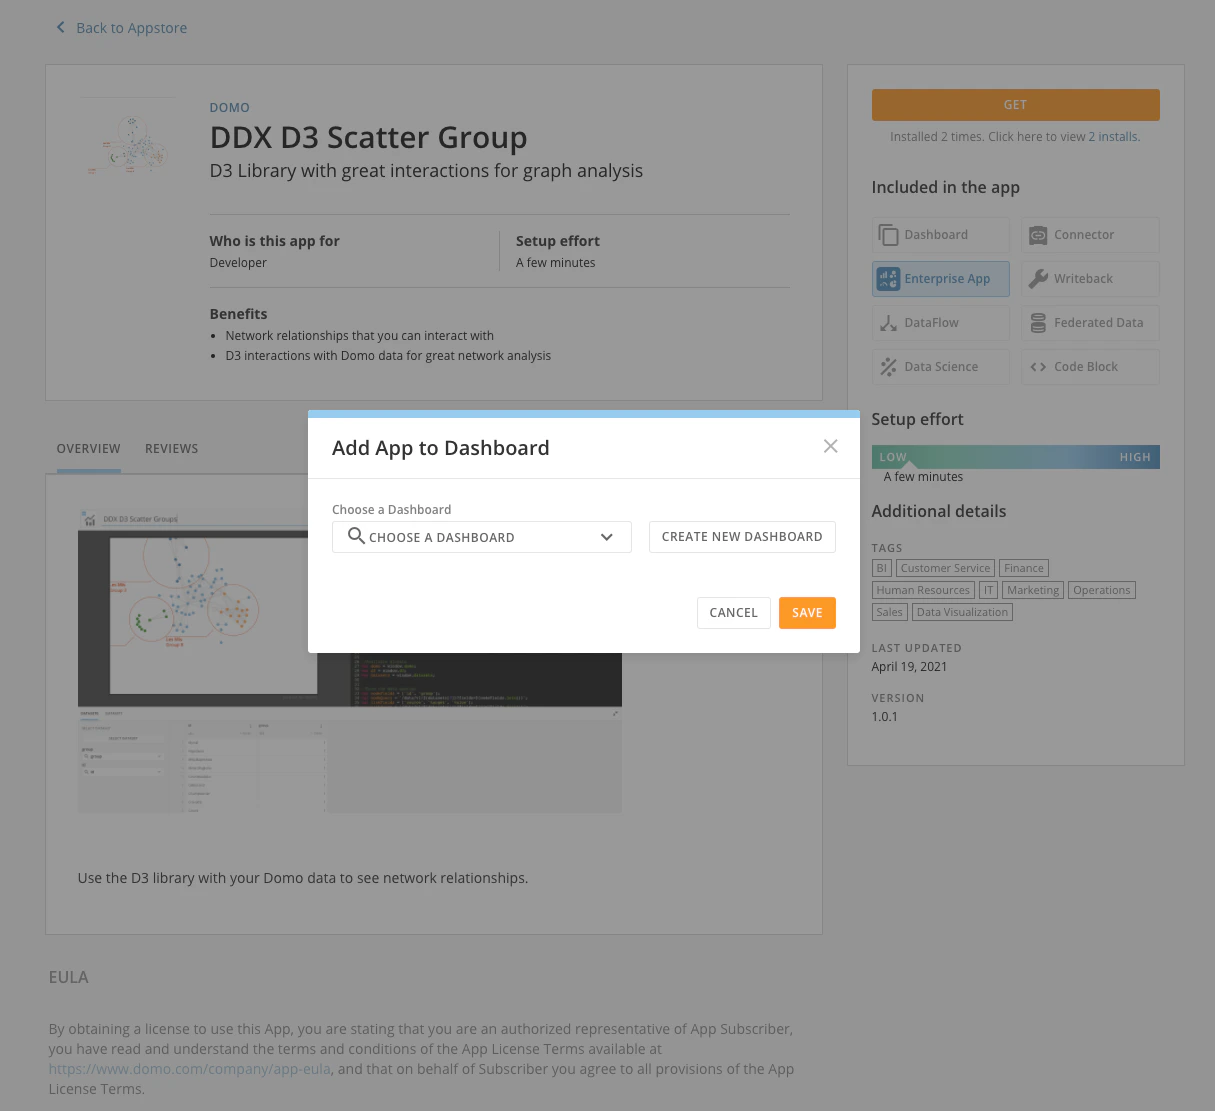Screen dimensions: 1215x1111
Task: Switch to the Reviews tab
Action: click(x=171, y=449)
